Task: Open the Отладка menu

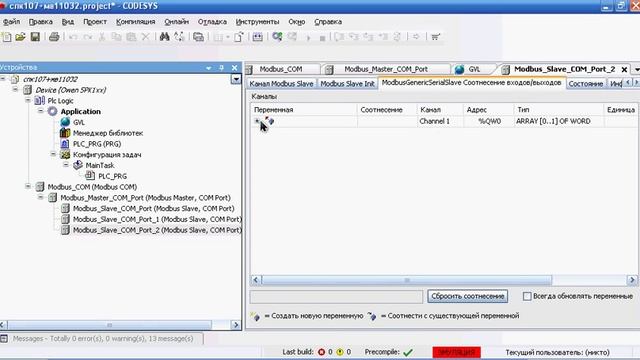Action: (212, 22)
